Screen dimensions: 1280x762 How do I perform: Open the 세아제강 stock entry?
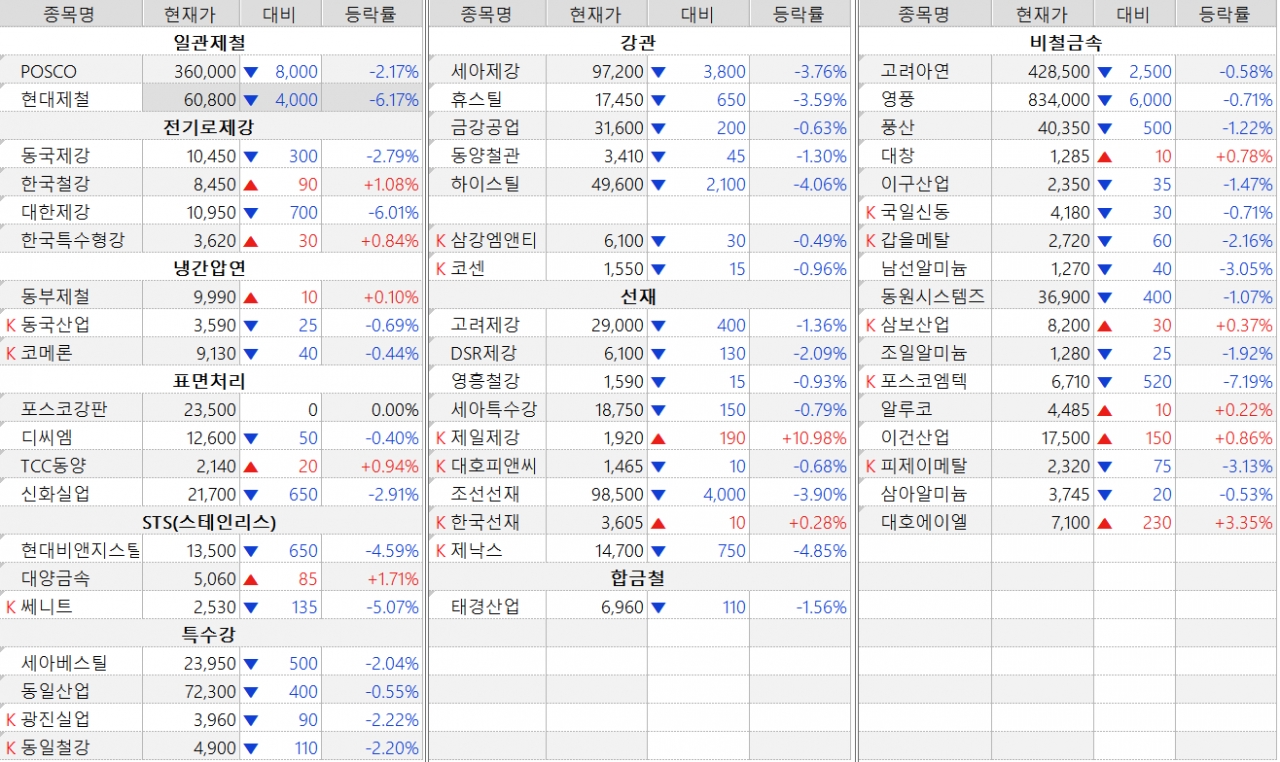[x=485, y=72]
